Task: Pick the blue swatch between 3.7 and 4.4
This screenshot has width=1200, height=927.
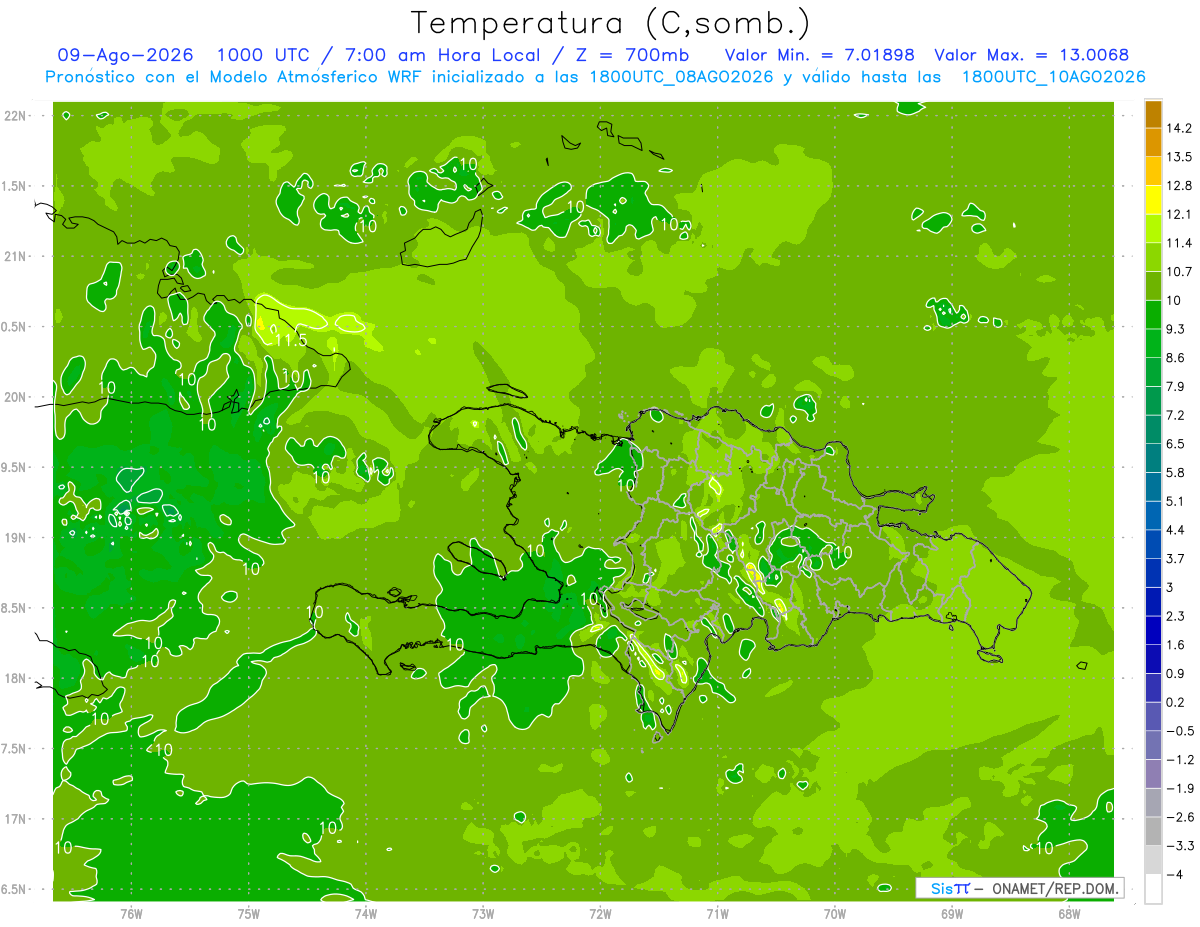Action: click(x=1153, y=544)
